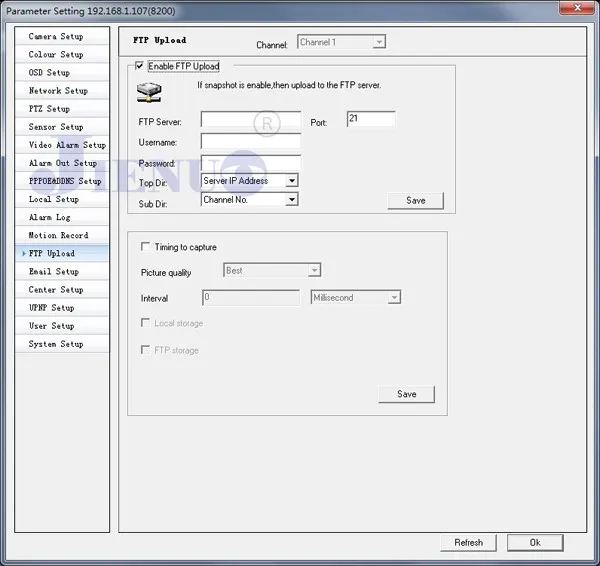Image resolution: width=600 pixels, height=566 pixels.
Task: Open the Picture quality dropdown
Action: click(272, 270)
